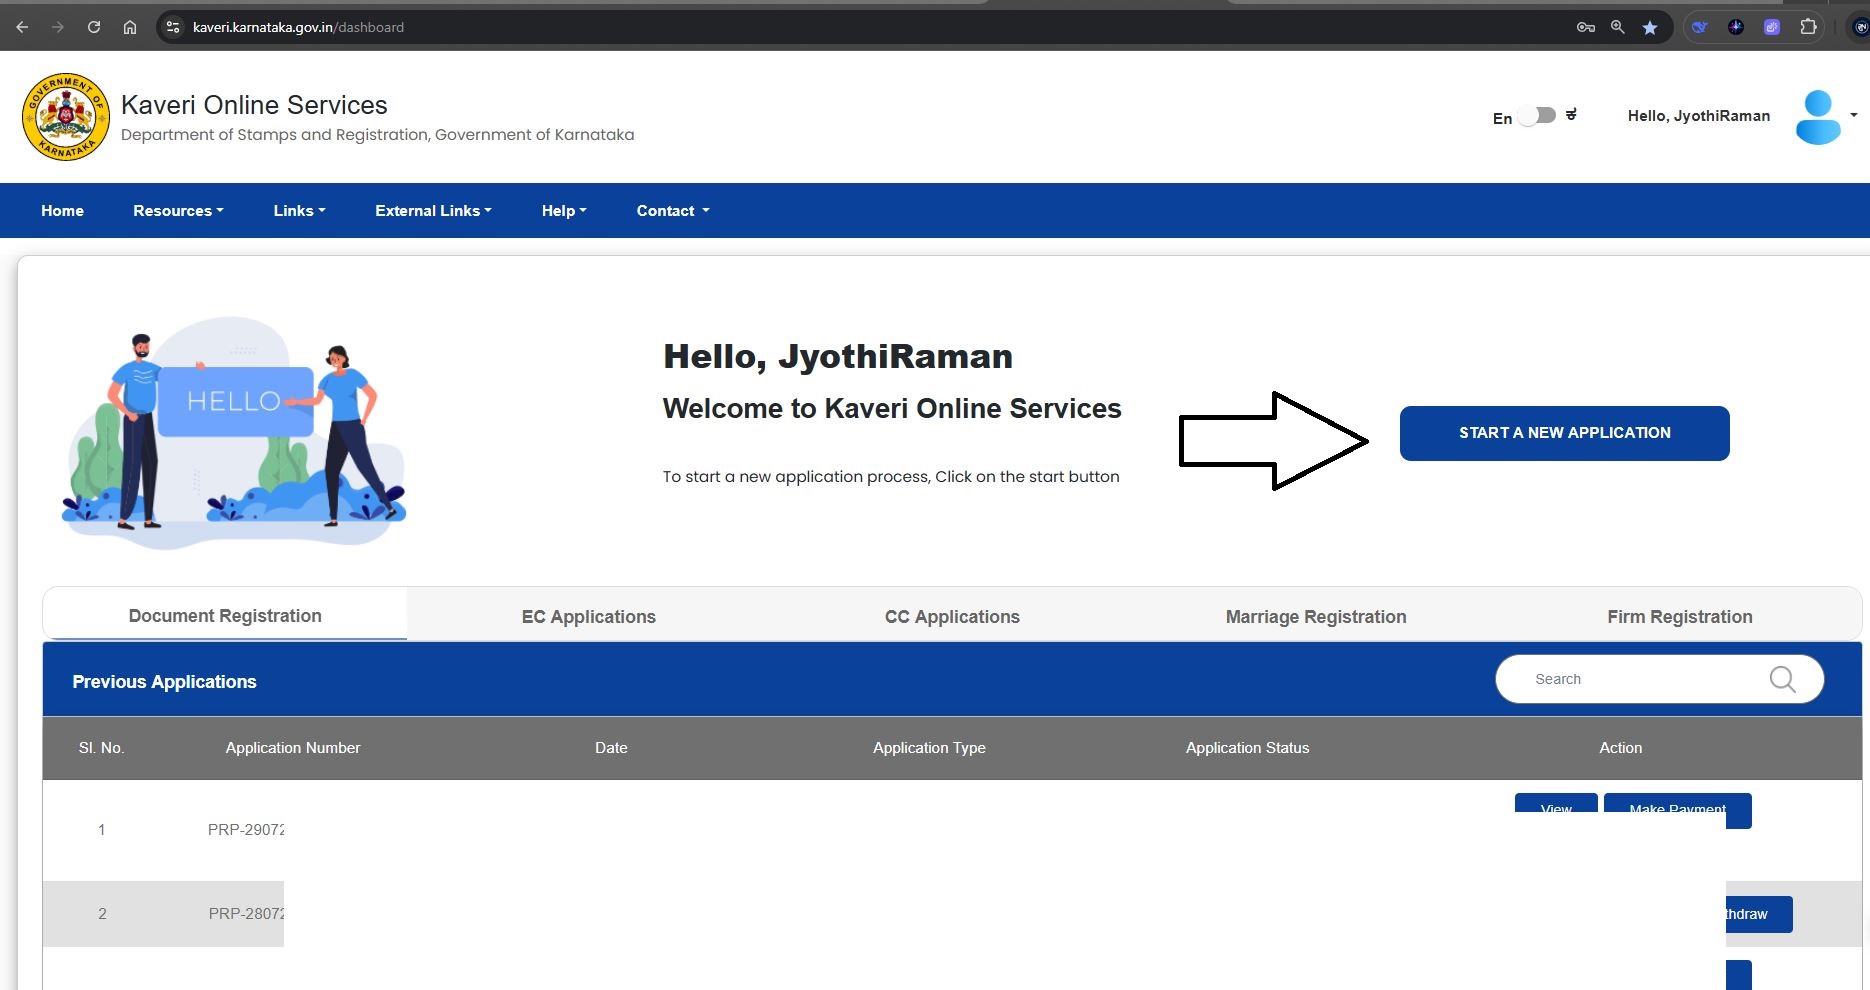Go to Home in the navigation bar
The image size is (1870, 990).
coord(62,211)
